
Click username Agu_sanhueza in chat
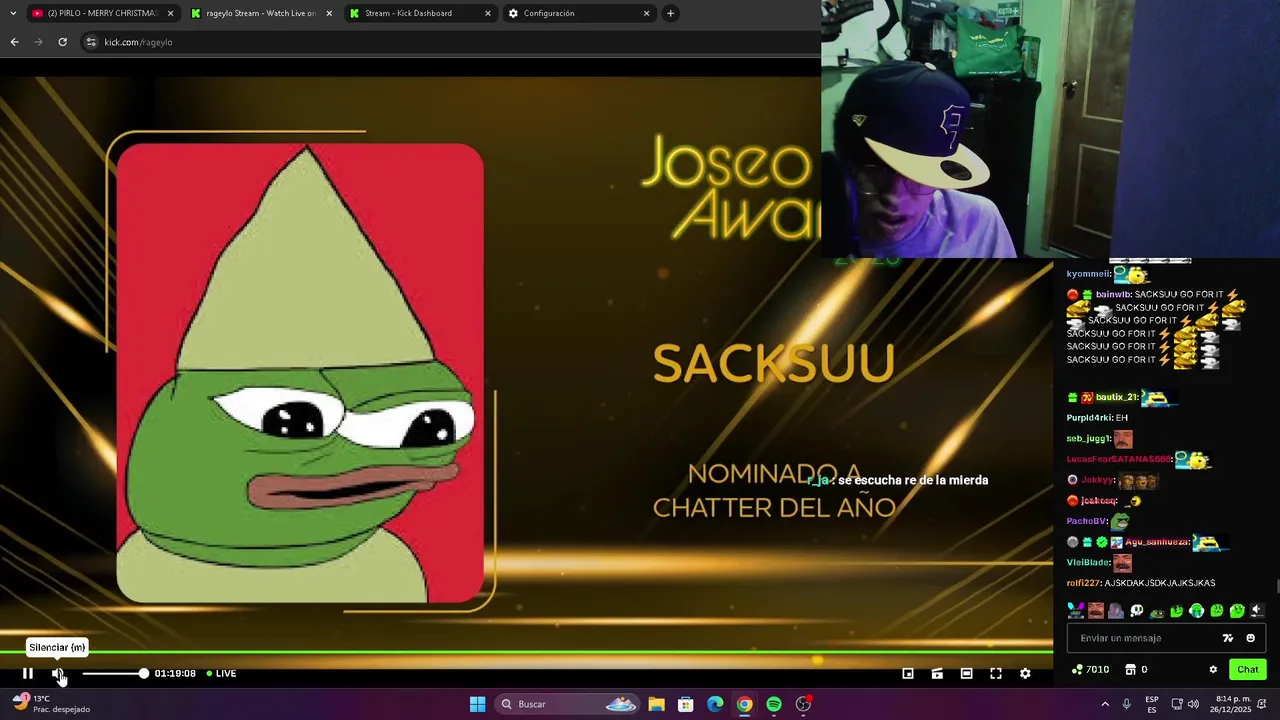tap(1157, 542)
